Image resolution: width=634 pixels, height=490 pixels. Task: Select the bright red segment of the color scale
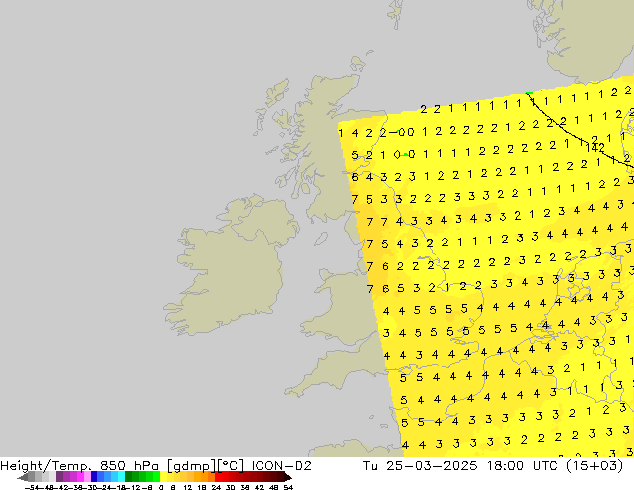pyautogui.click(x=218, y=477)
